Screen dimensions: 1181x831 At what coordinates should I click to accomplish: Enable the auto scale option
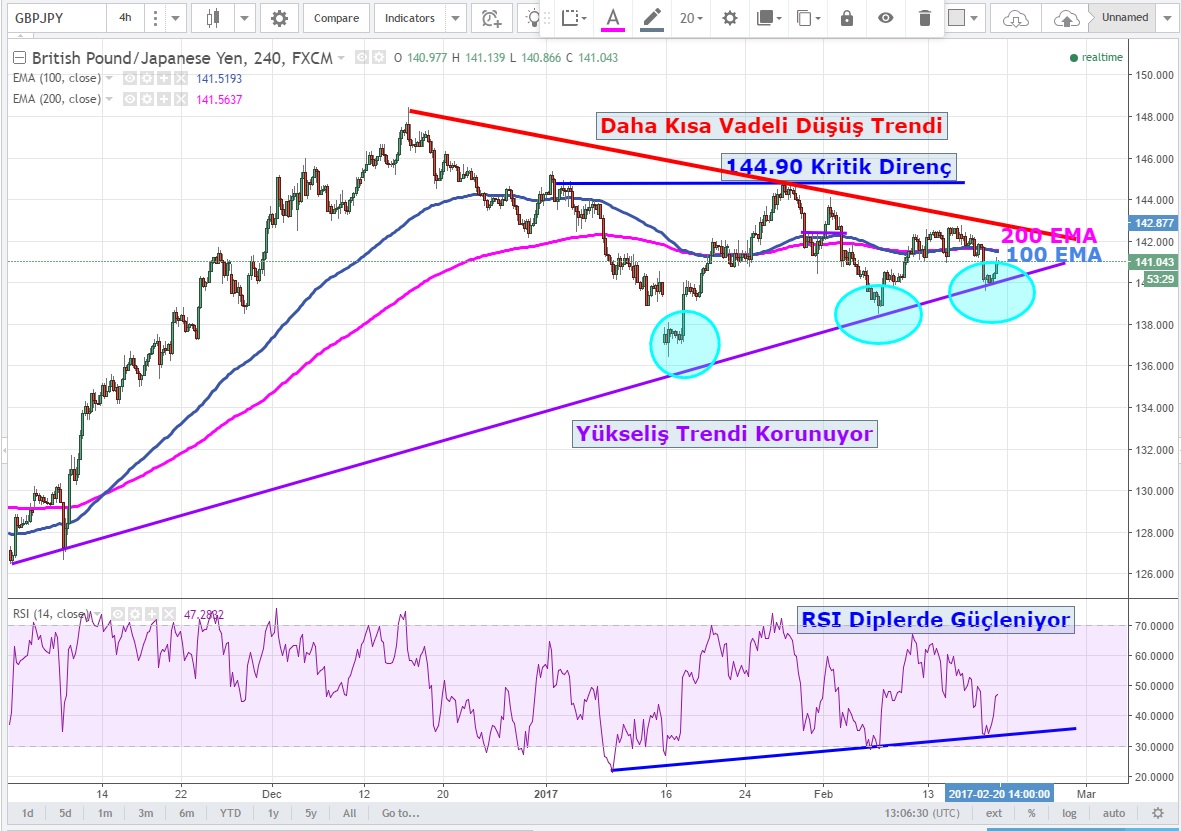click(1114, 813)
